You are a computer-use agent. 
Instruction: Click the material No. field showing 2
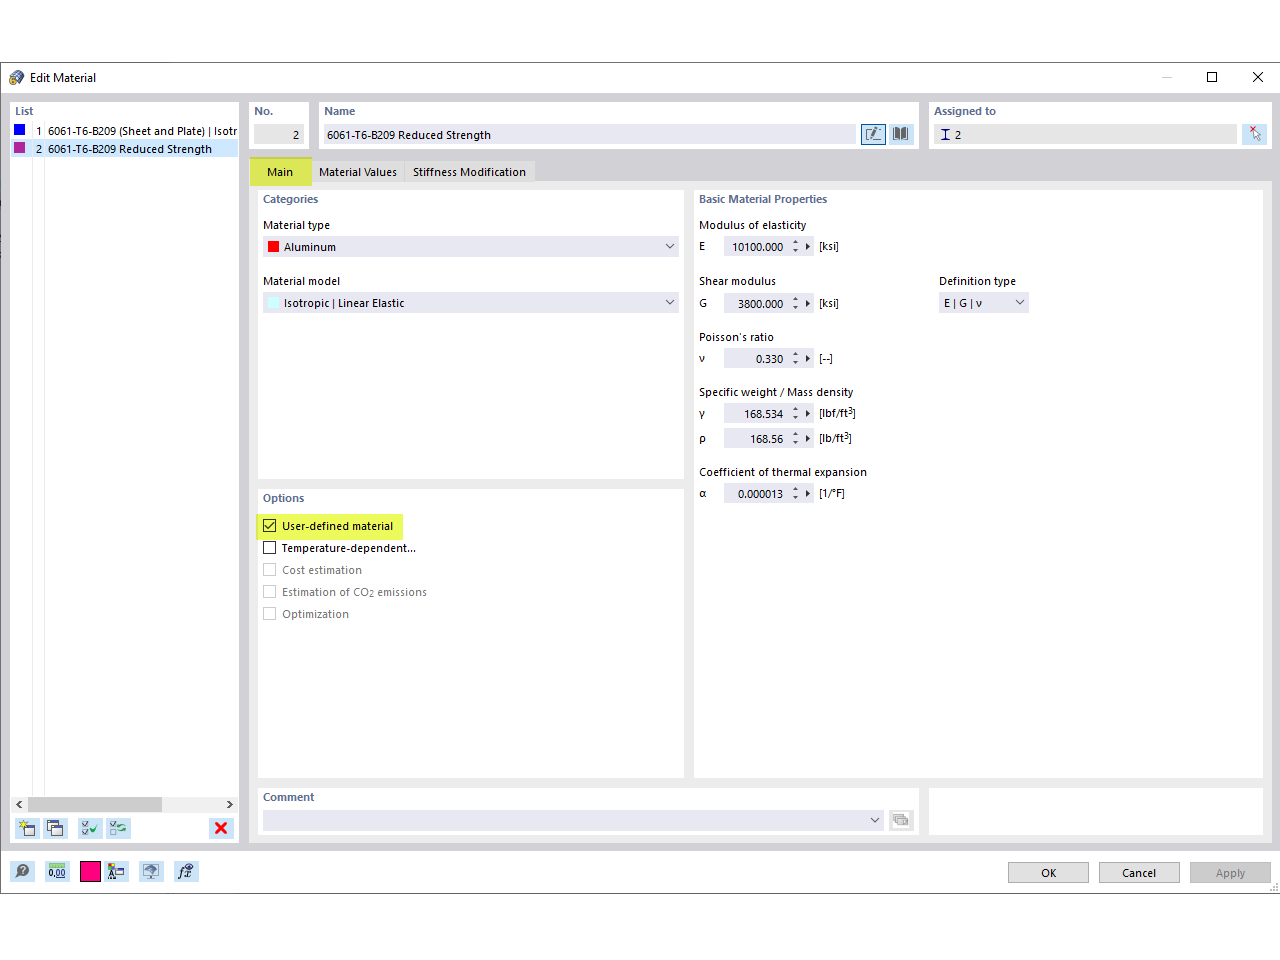[278, 135]
